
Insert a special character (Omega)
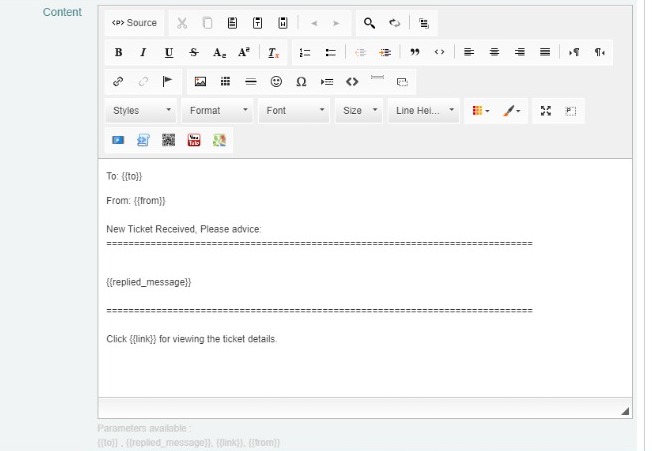(301, 81)
